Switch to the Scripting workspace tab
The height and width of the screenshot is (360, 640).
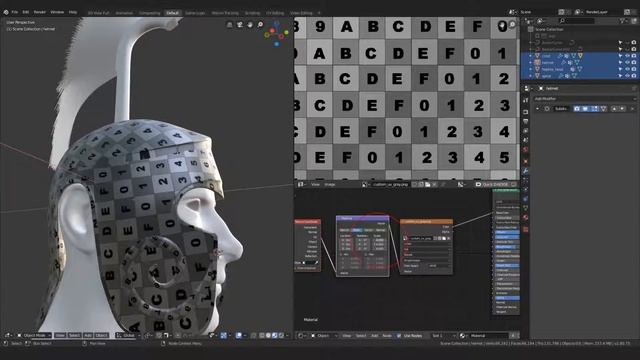click(x=252, y=13)
